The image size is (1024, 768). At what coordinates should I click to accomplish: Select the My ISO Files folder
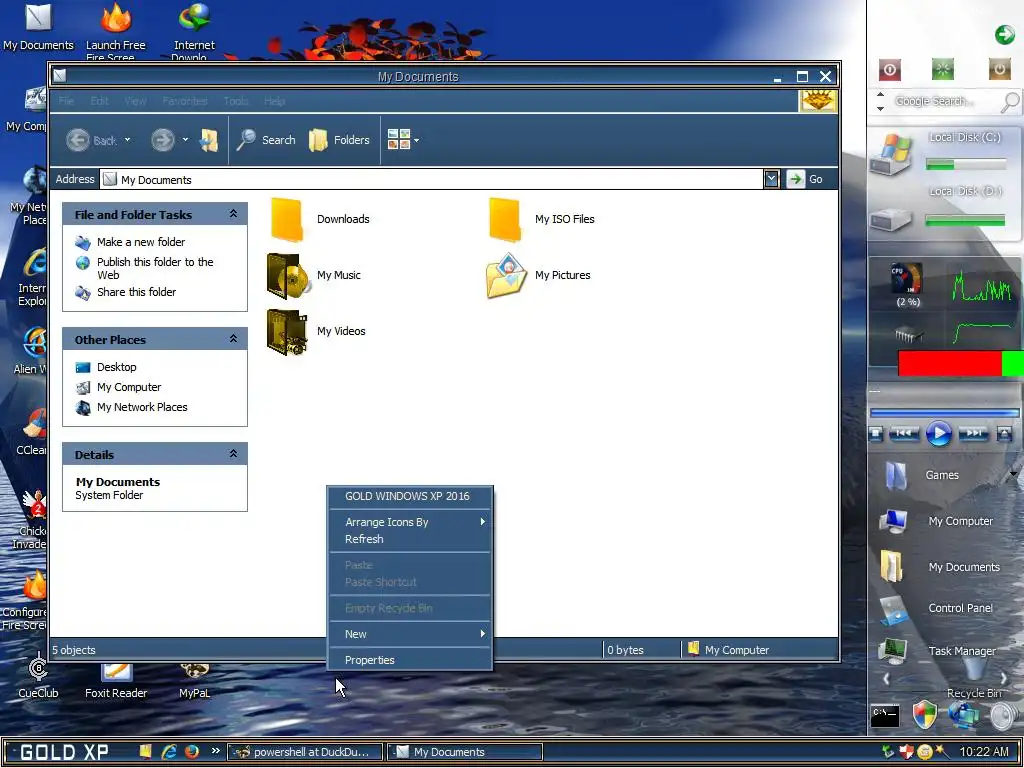coord(541,219)
